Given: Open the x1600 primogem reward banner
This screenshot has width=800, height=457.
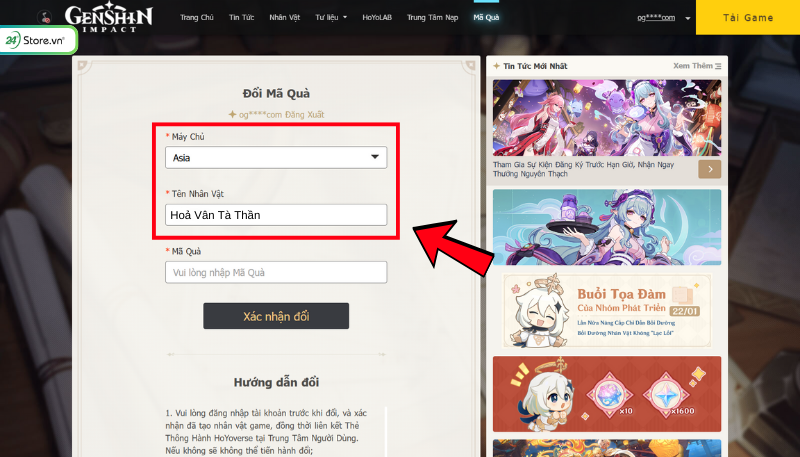Looking at the screenshot, I should 607,394.
